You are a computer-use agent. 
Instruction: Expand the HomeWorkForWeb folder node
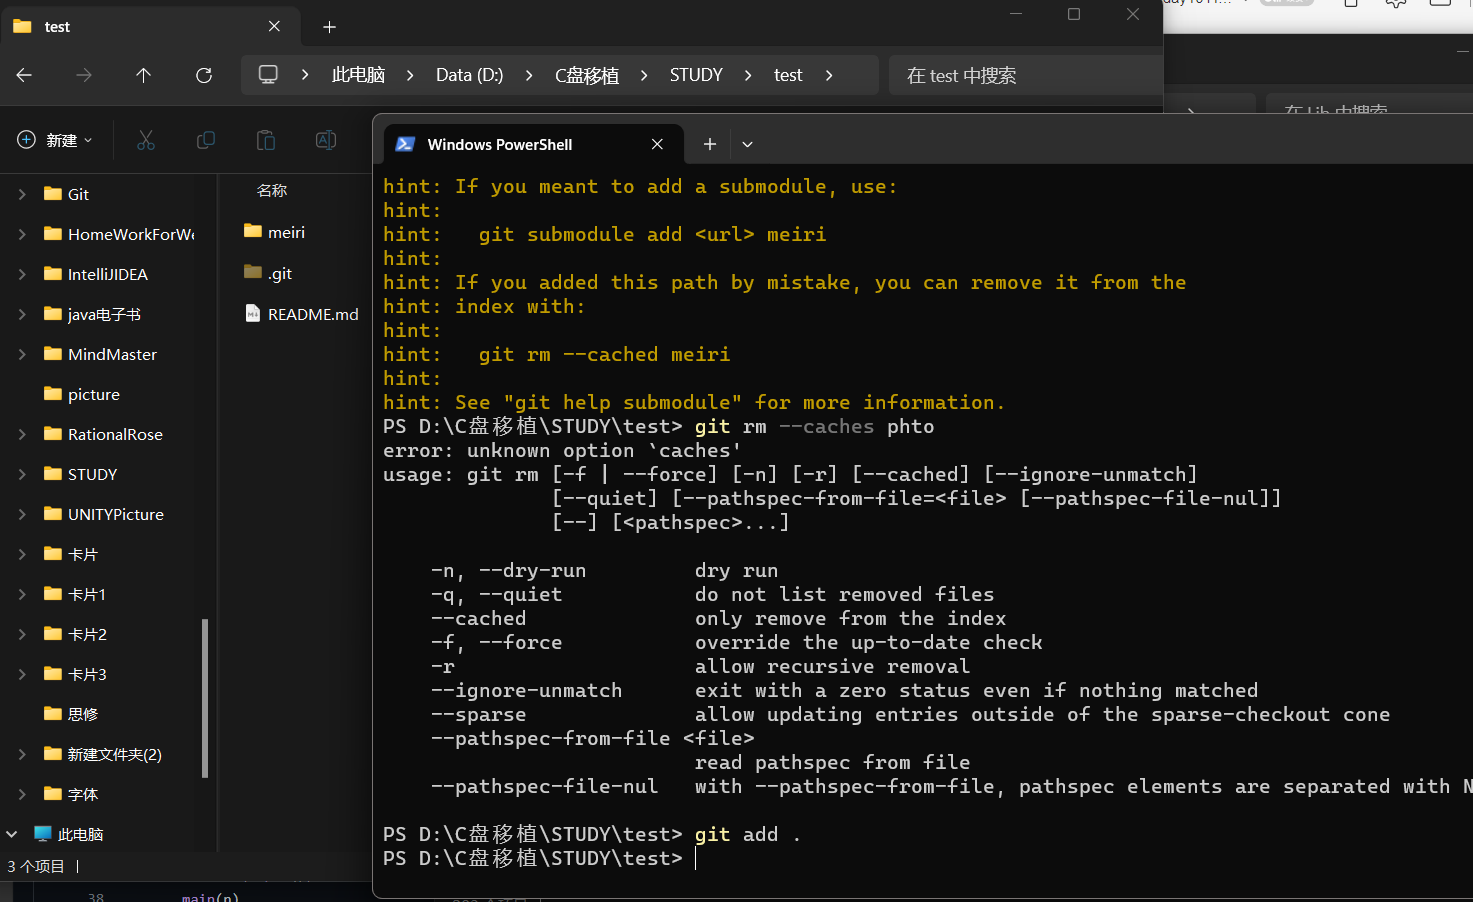[x=22, y=234]
